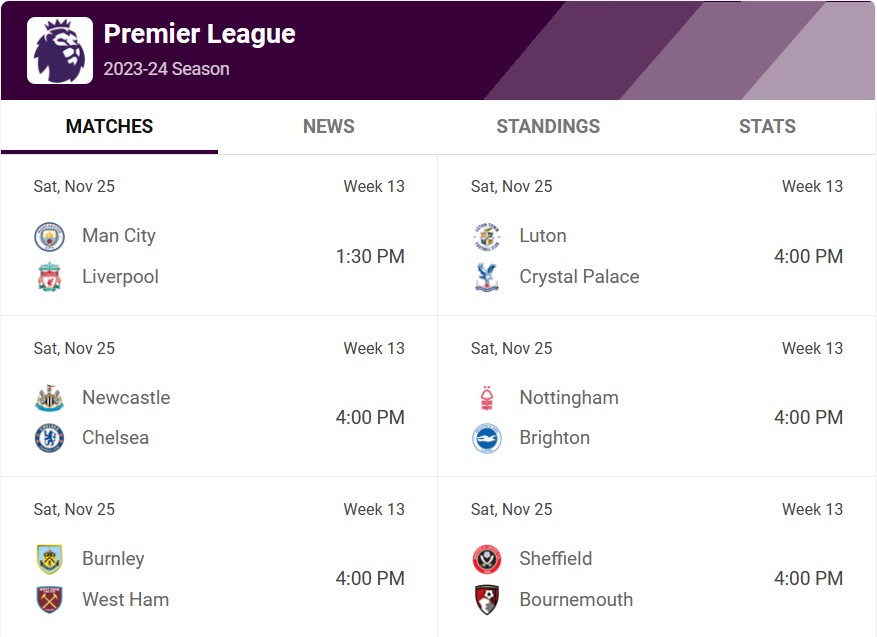Click the Nottingham Forest tree crest
This screenshot has height=637, width=877.
coord(487,398)
